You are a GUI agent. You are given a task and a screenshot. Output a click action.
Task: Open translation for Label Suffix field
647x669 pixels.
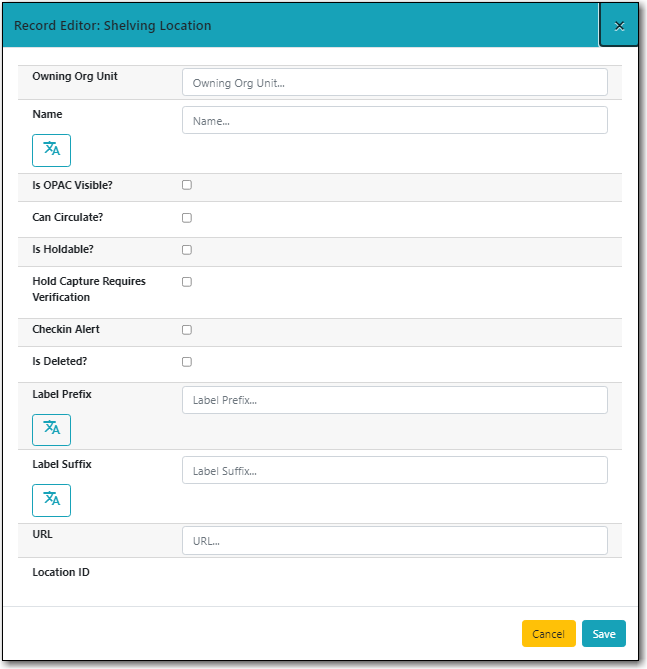click(51, 500)
